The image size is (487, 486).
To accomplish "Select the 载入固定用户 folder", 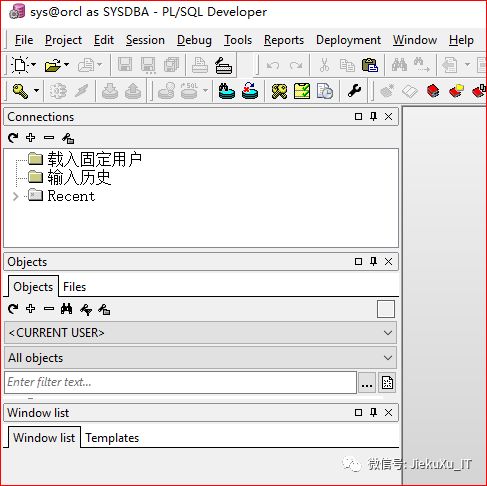I will point(94,159).
